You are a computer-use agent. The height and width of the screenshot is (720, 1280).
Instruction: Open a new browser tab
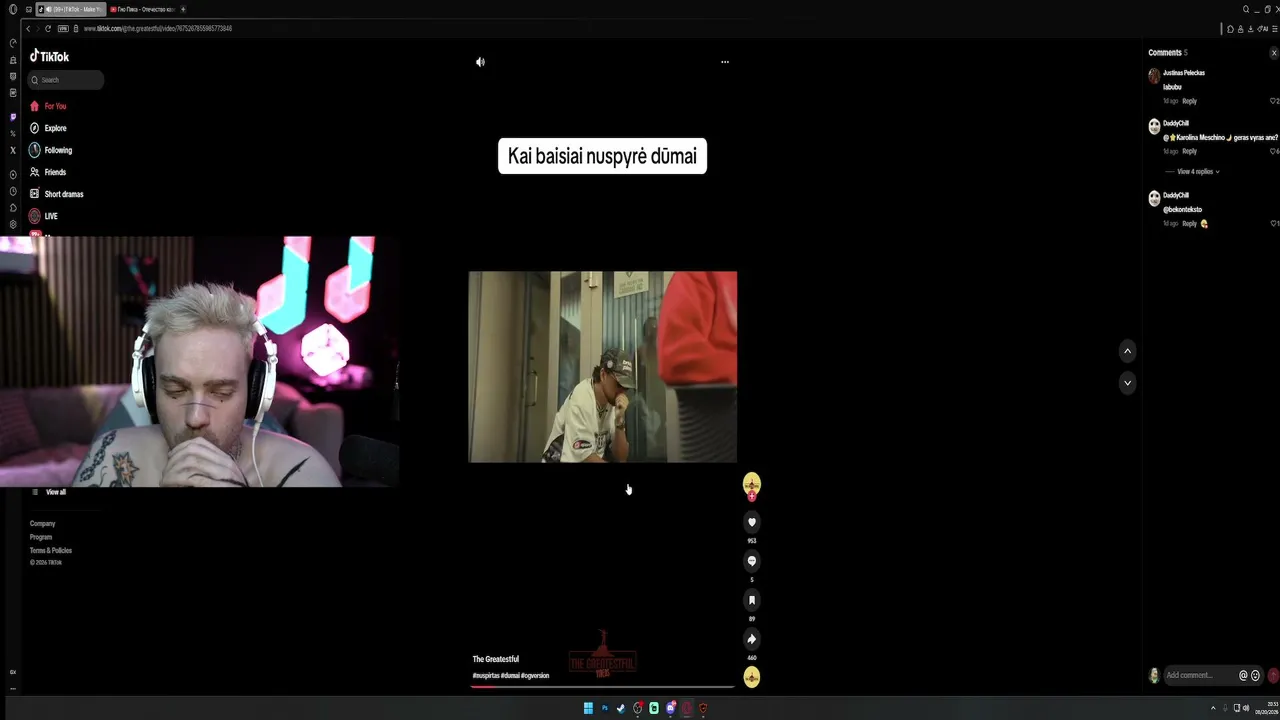183,9
